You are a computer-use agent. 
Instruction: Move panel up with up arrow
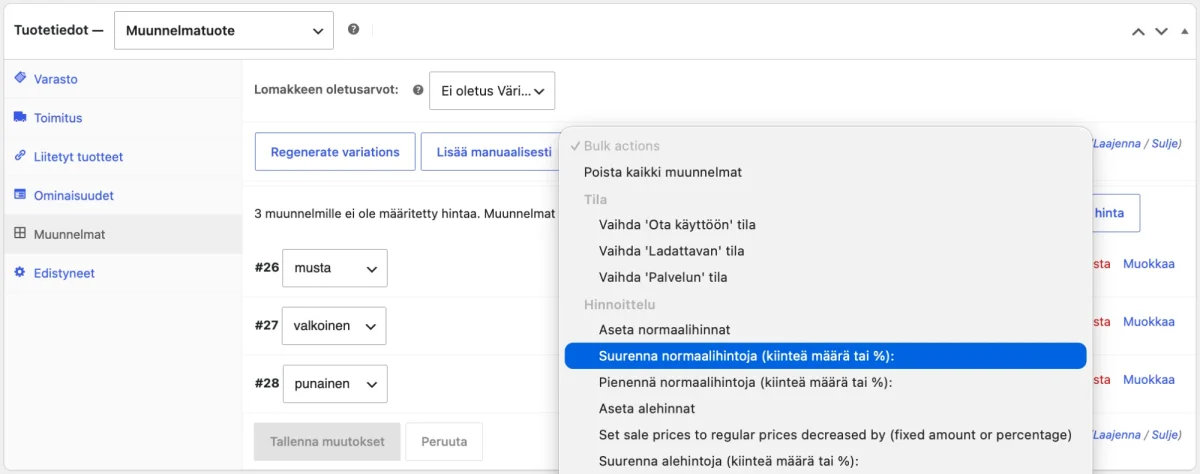tap(1138, 31)
